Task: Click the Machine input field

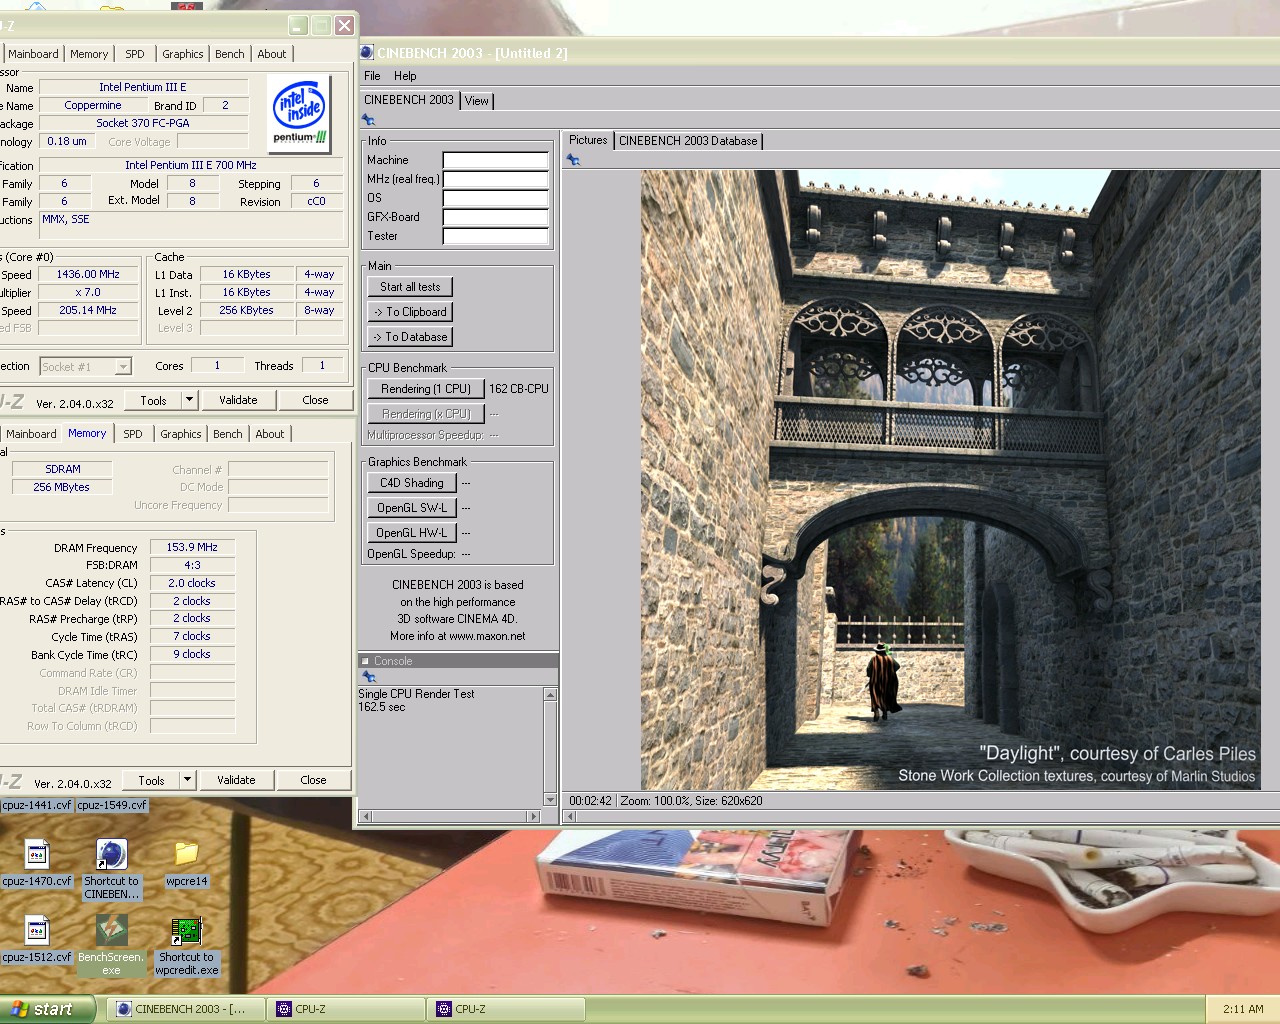Action: click(x=496, y=160)
